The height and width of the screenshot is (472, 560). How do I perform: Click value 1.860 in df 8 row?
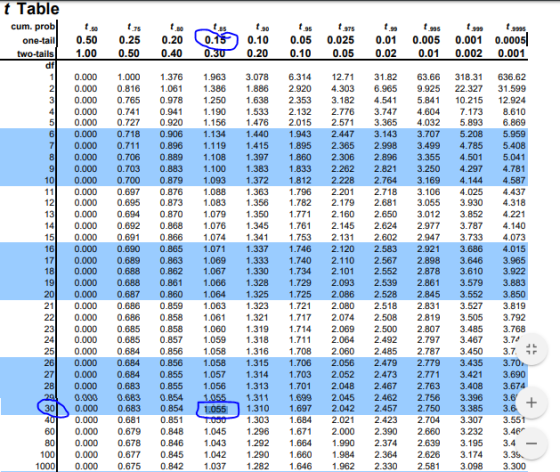(300, 157)
